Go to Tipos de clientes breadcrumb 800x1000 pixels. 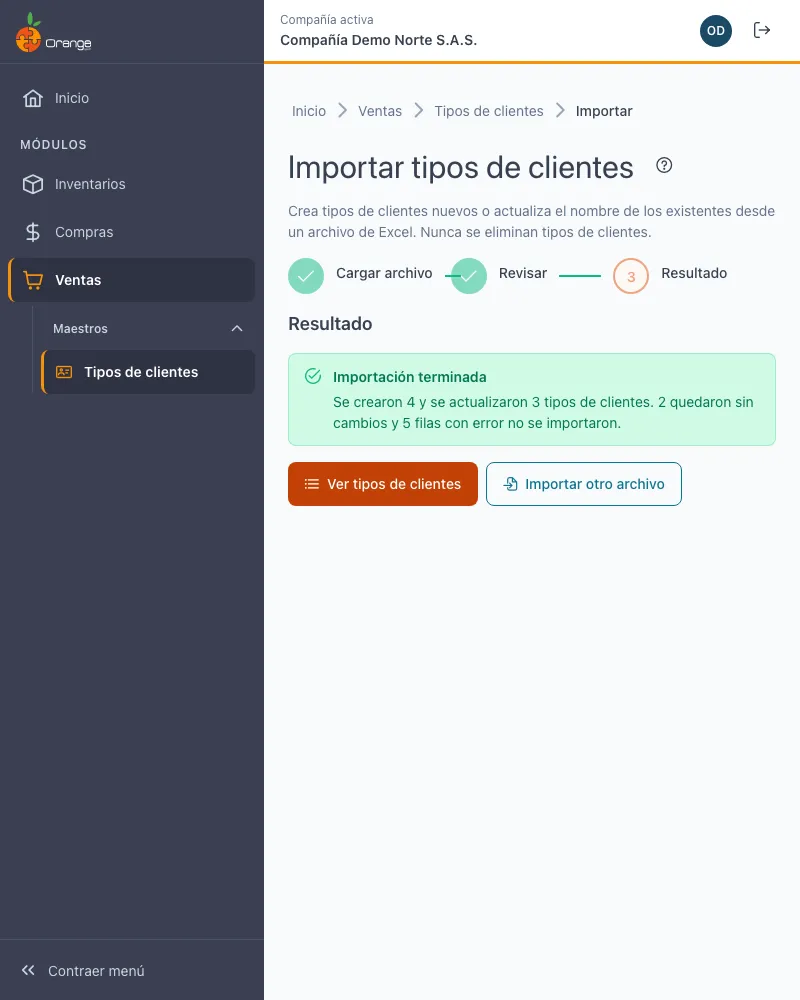489,111
